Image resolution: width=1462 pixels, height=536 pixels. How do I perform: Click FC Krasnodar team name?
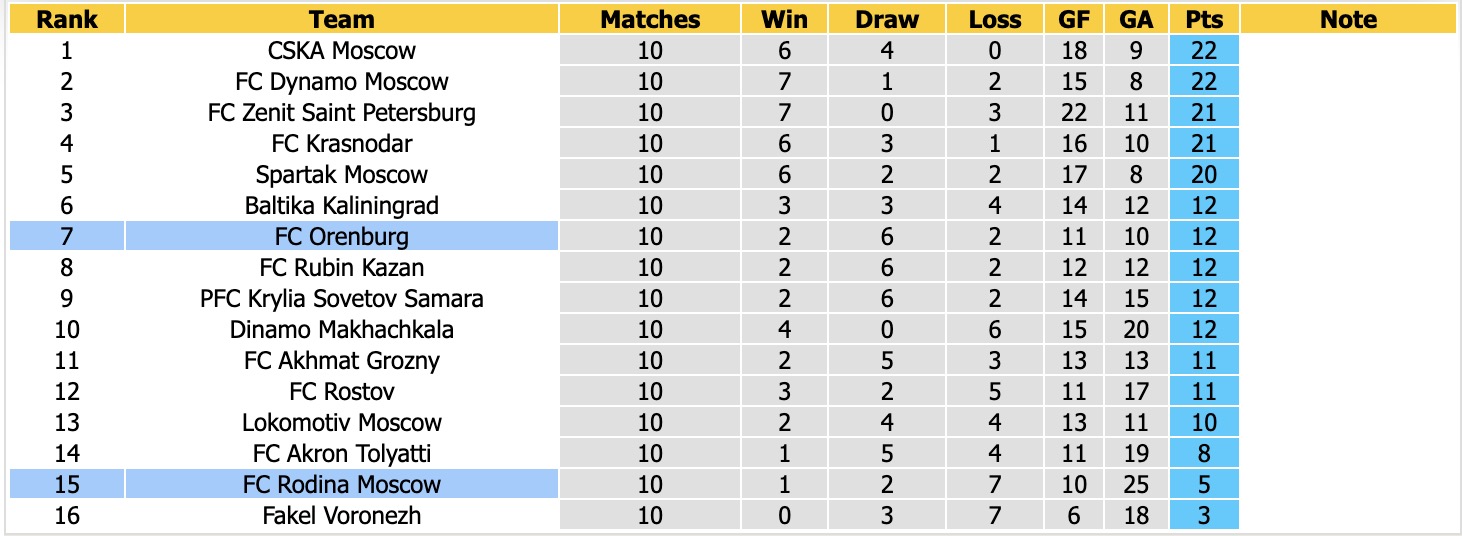[342, 143]
